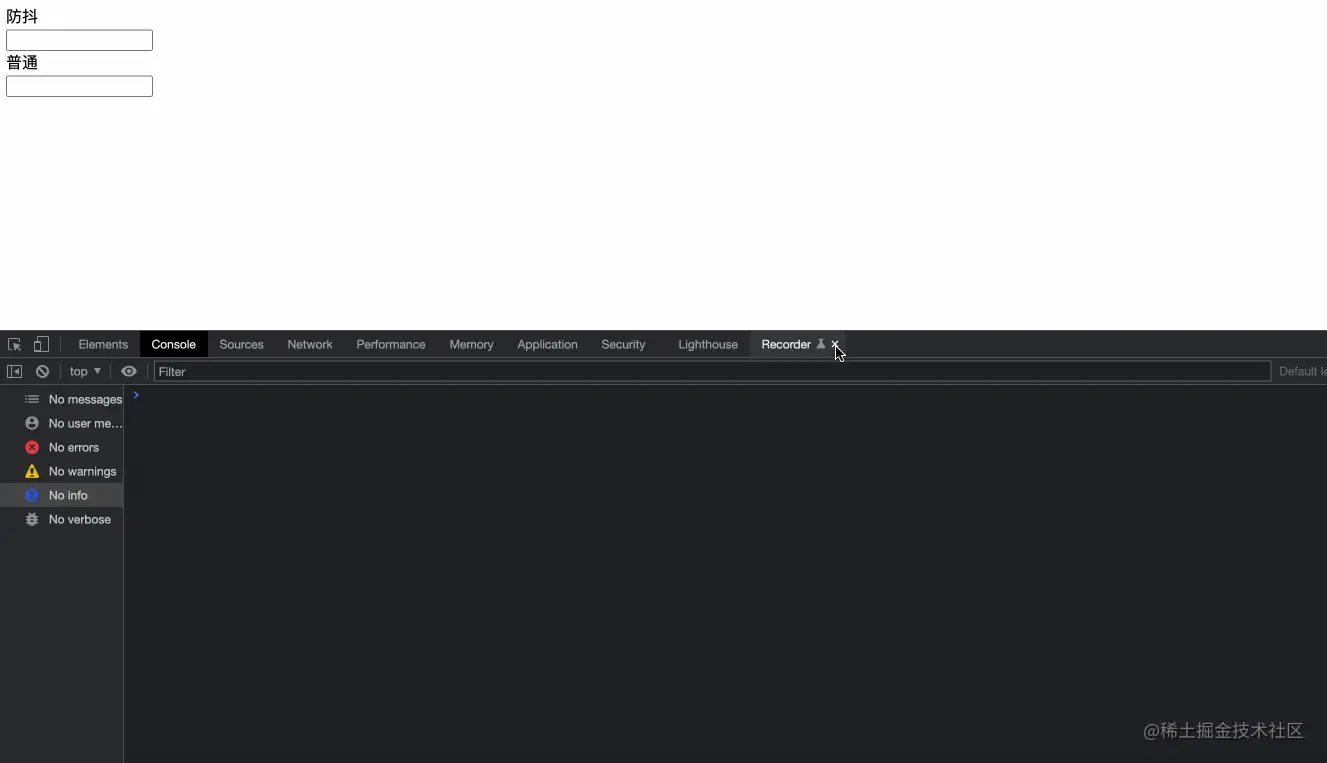Image resolution: width=1327 pixels, height=763 pixels.
Task: Click the 普通 label text
Action: point(22,63)
